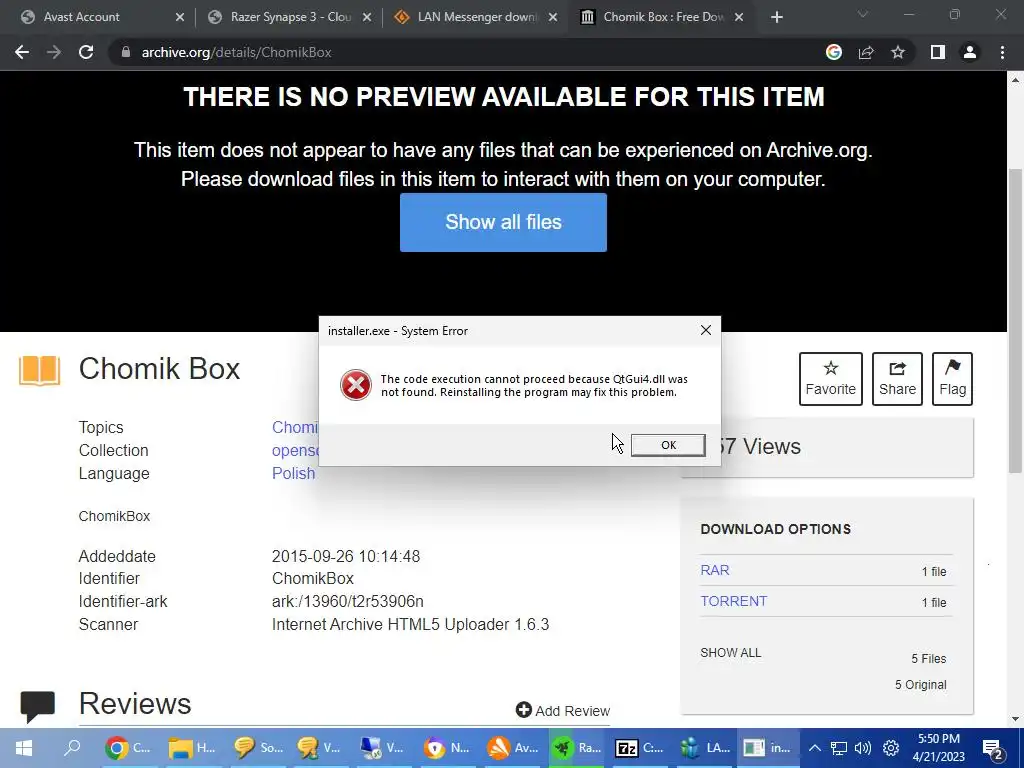Screen dimensions: 1024x768
Task: Open the RAR download option
Action: coord(714,570)
